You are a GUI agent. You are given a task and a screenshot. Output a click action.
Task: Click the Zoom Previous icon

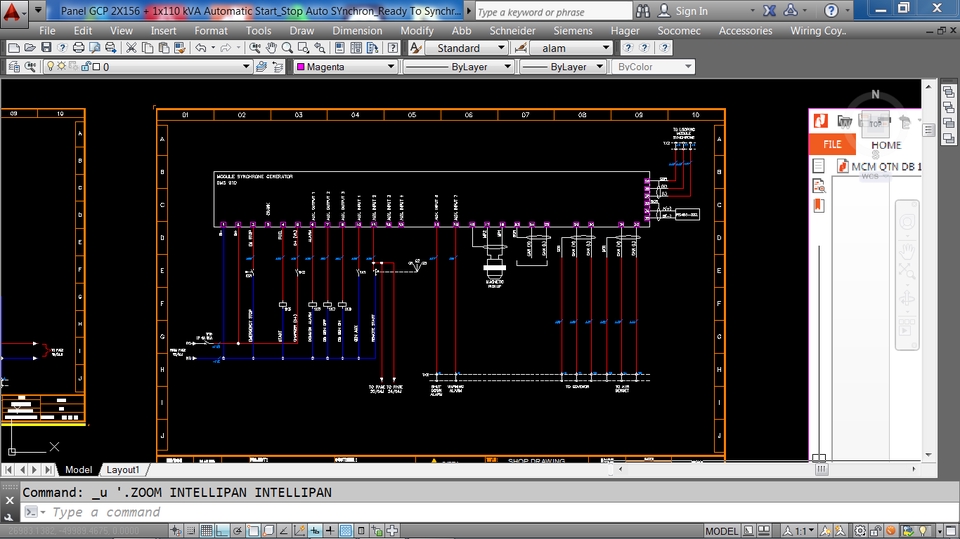(320, 48)
